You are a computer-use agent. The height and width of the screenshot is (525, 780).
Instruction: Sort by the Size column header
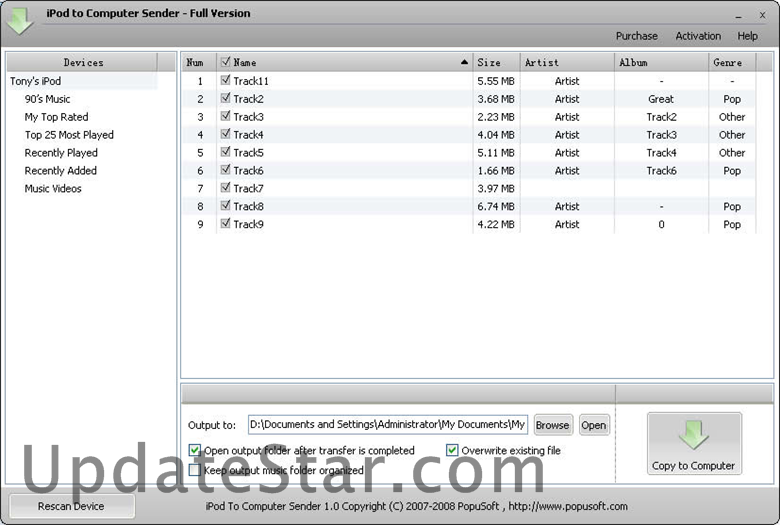tap(496, 62)
